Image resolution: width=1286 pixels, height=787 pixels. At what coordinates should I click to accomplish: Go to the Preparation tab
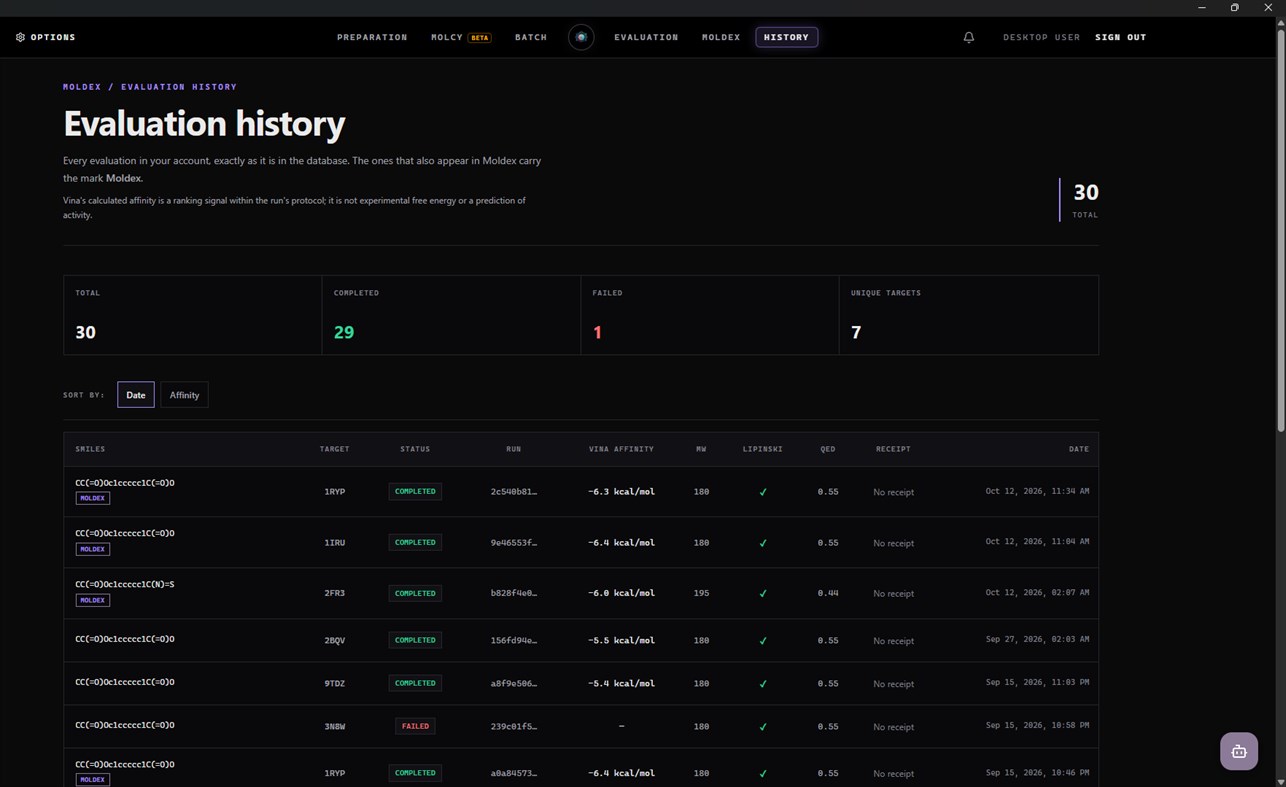(x=372, y=37)
